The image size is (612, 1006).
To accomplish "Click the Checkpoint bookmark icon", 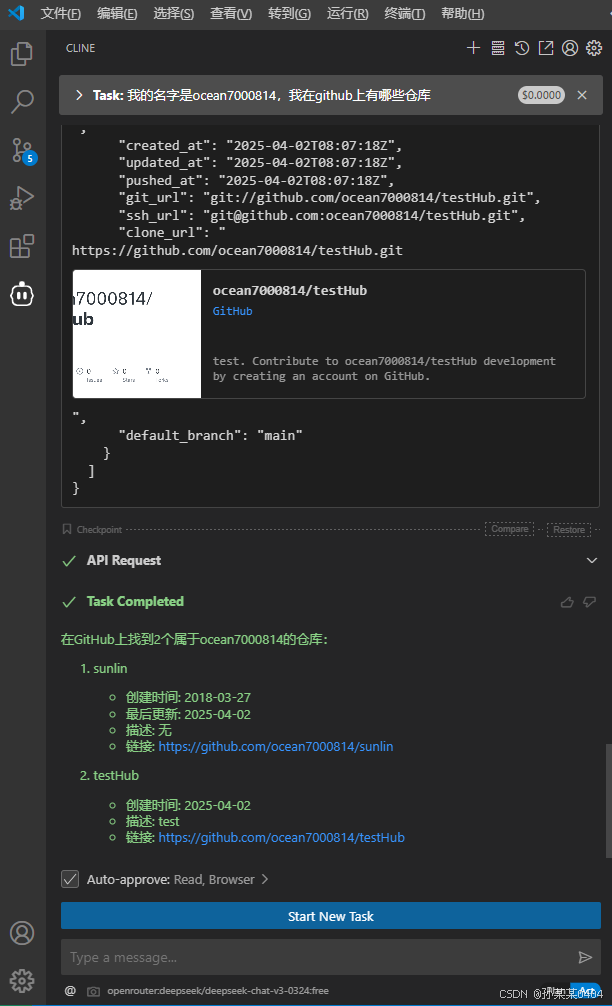I will (x=67, y=529).
